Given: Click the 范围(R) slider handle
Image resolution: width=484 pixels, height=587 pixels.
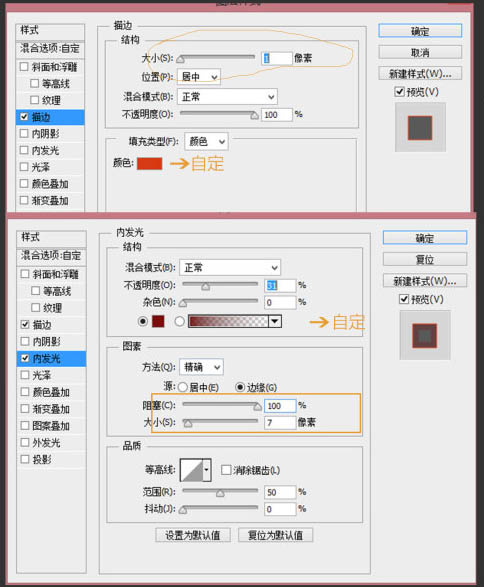Looking at the screenshot, I should coord(220,493).
